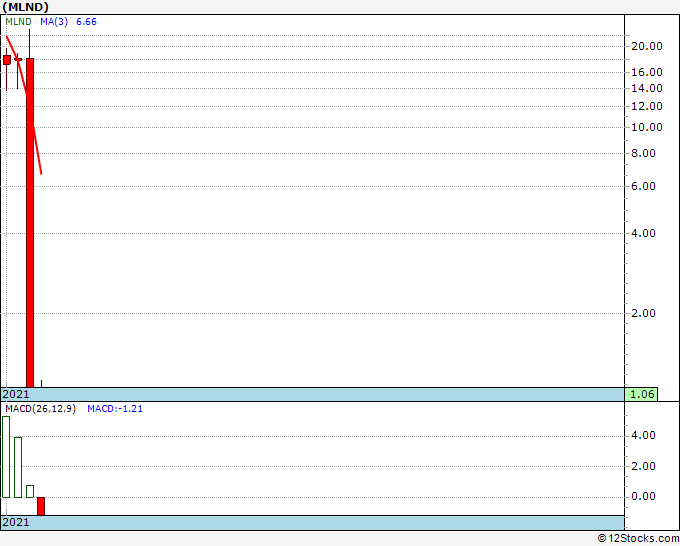Click the tallest green MACD histogram bar
Viewport: 680px width, 546px height.
click(6, 457)
